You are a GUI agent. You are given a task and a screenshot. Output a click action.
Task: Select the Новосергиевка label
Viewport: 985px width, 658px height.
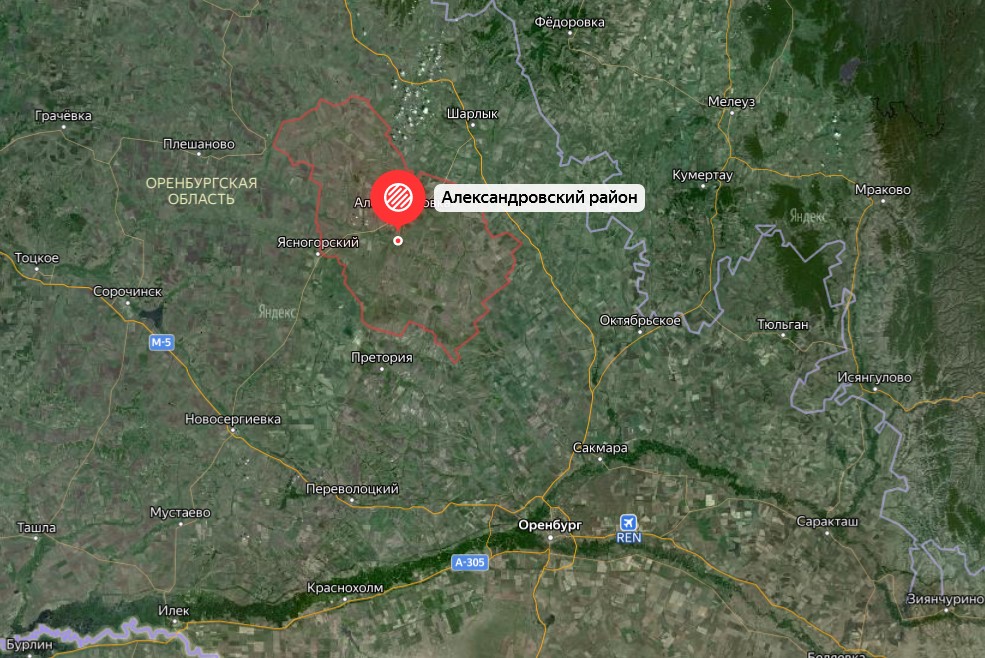point(232,419)
